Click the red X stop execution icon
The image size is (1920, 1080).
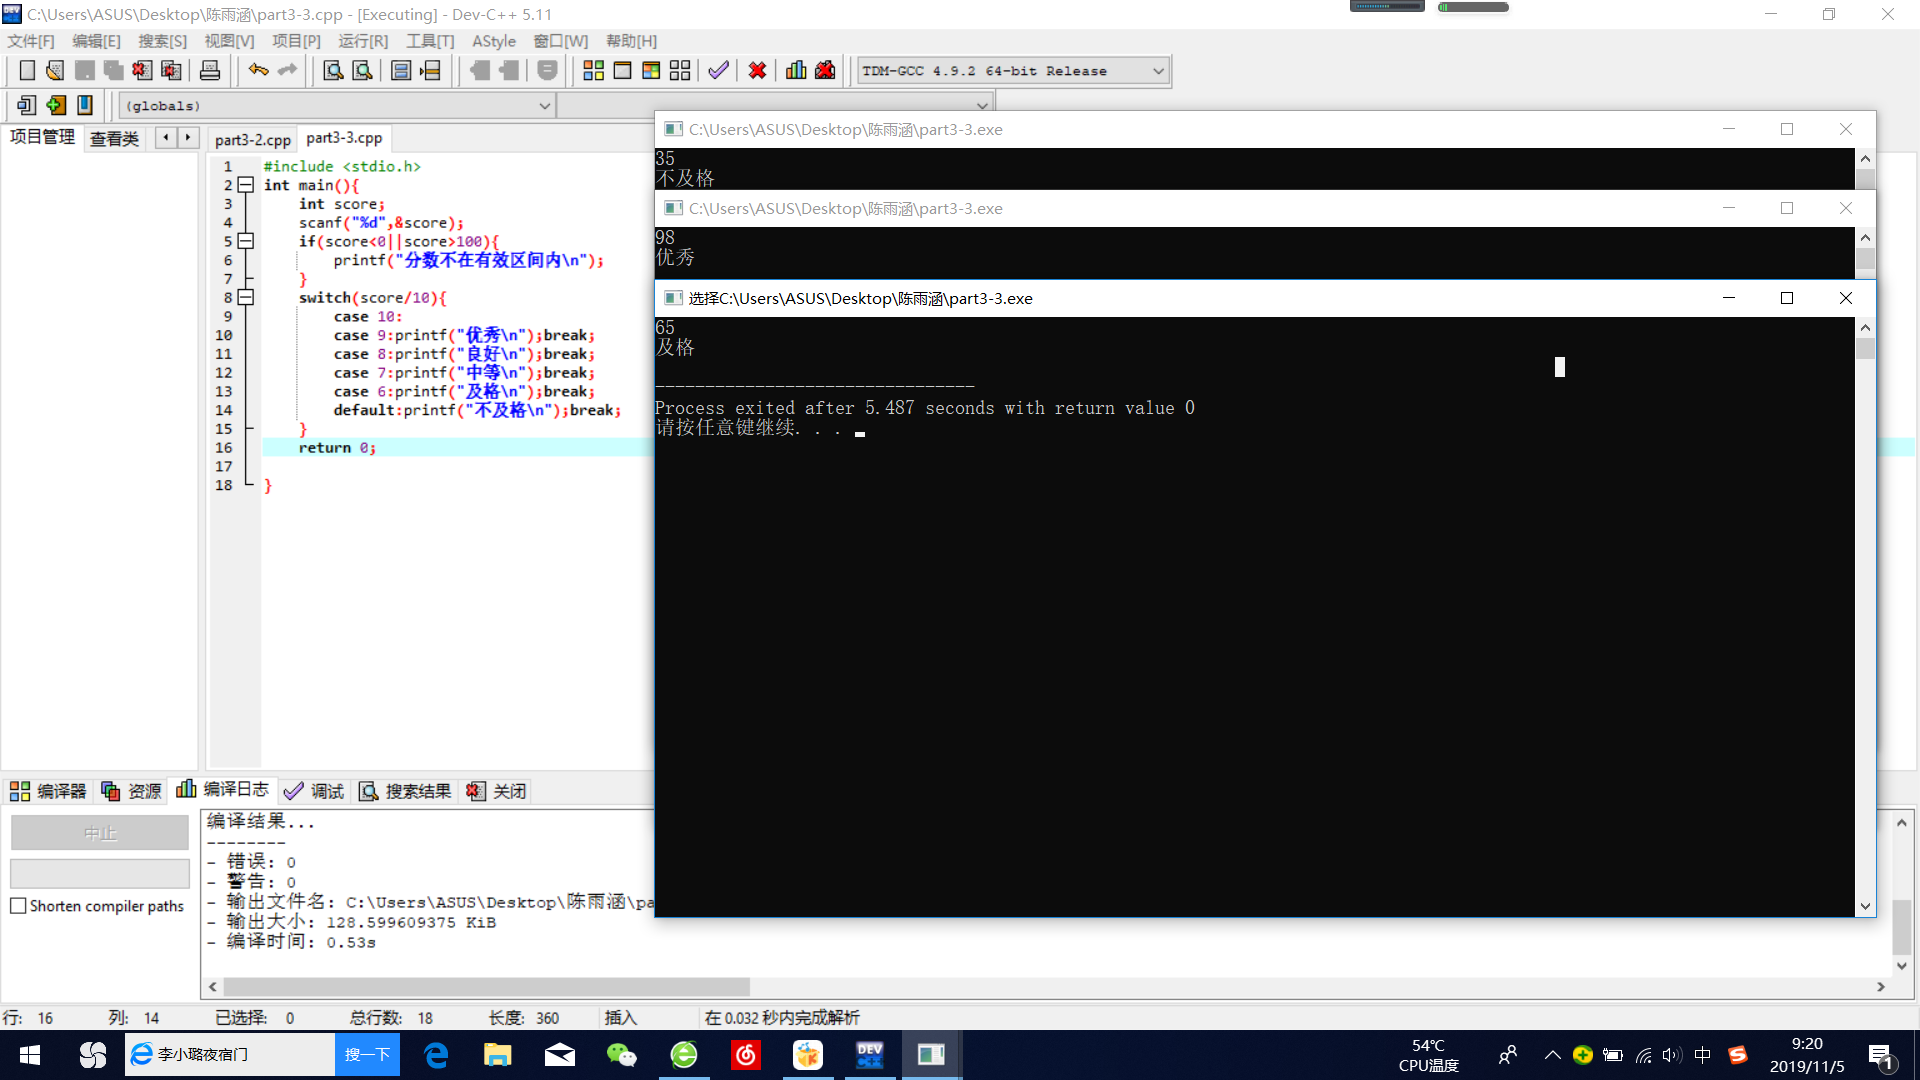coord(757,71)
